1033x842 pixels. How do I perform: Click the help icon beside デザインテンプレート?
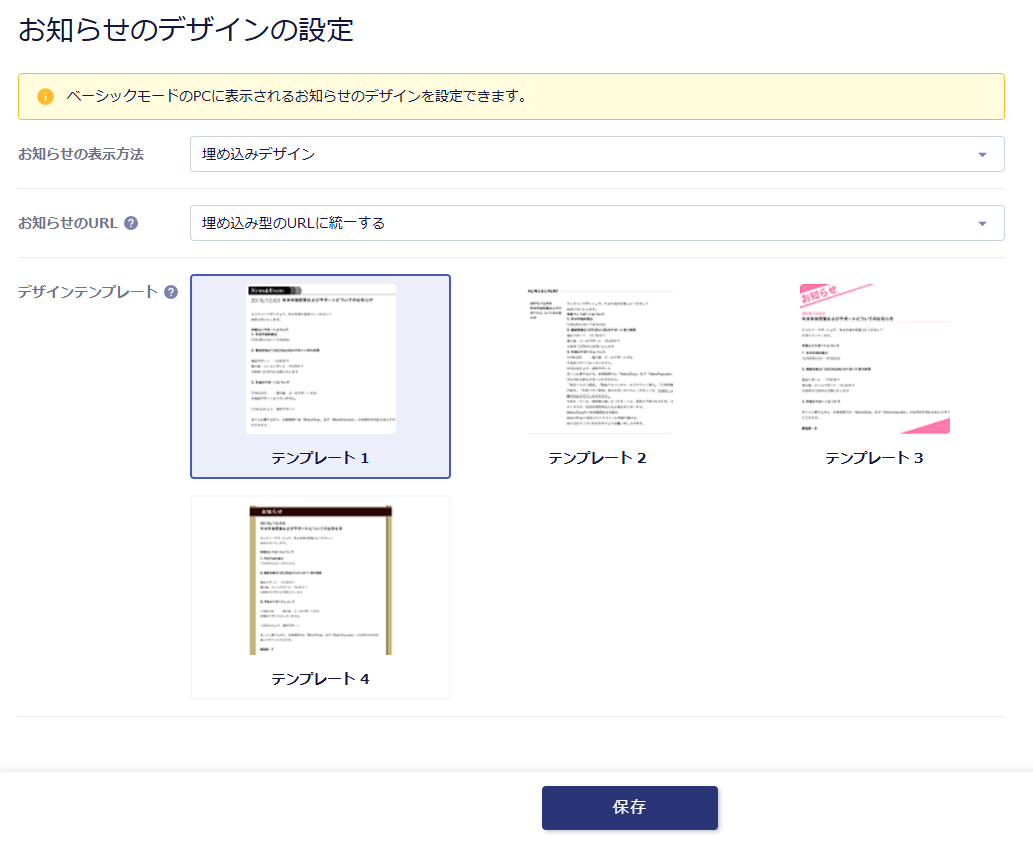click(171, 292)
